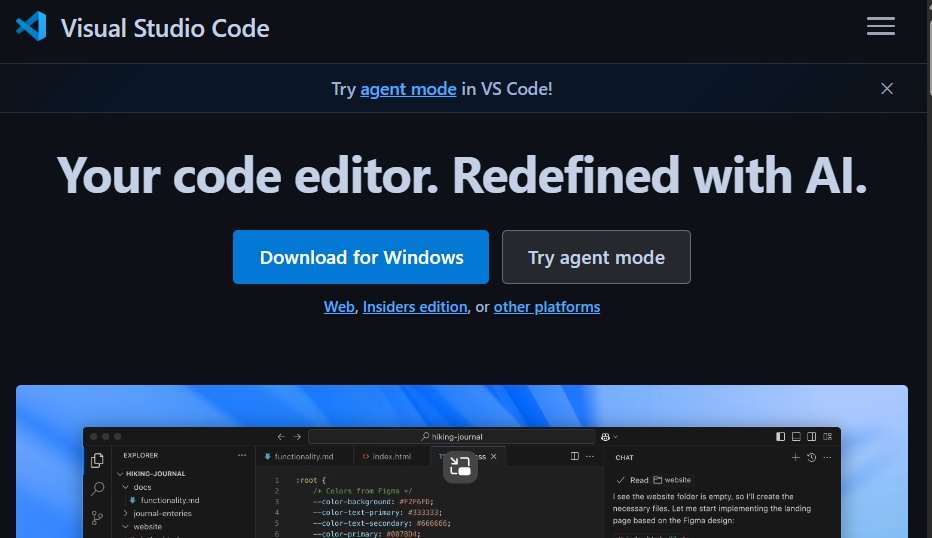Click the #333333 color value in code
The height and width of the screenshot is (538, 932).
coord(424,512)
